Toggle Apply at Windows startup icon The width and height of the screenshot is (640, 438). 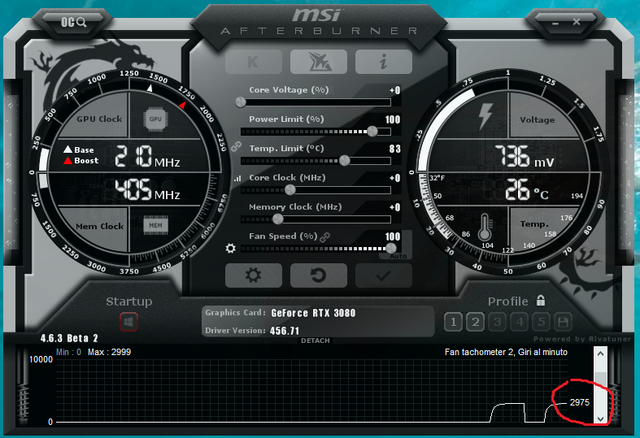tap(129, 322)
